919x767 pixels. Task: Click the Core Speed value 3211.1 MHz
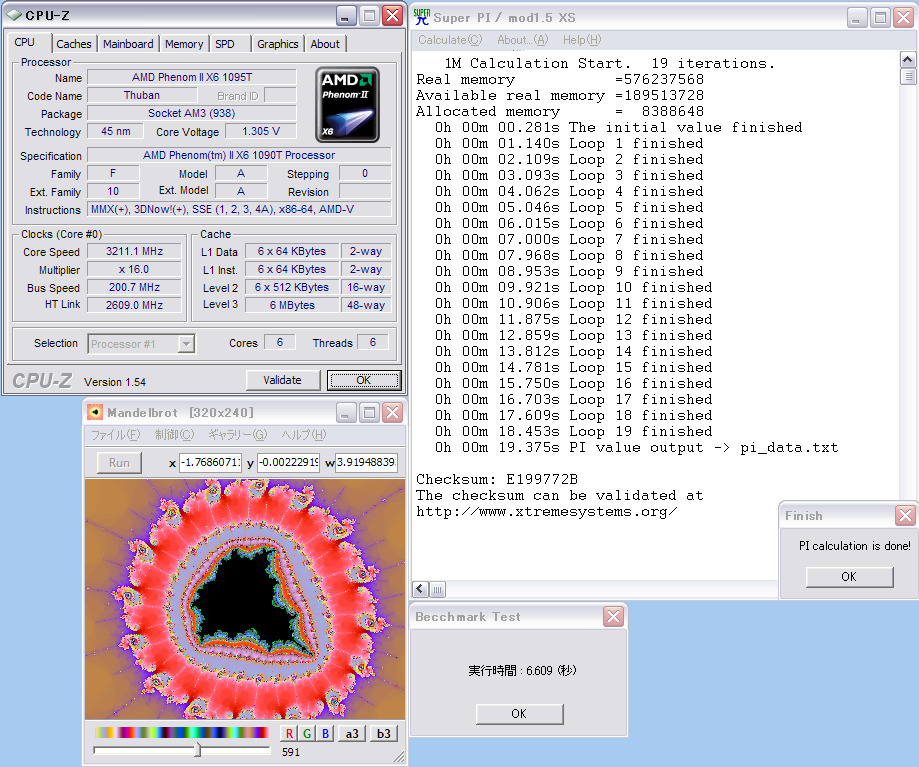(x=134, y=251)
